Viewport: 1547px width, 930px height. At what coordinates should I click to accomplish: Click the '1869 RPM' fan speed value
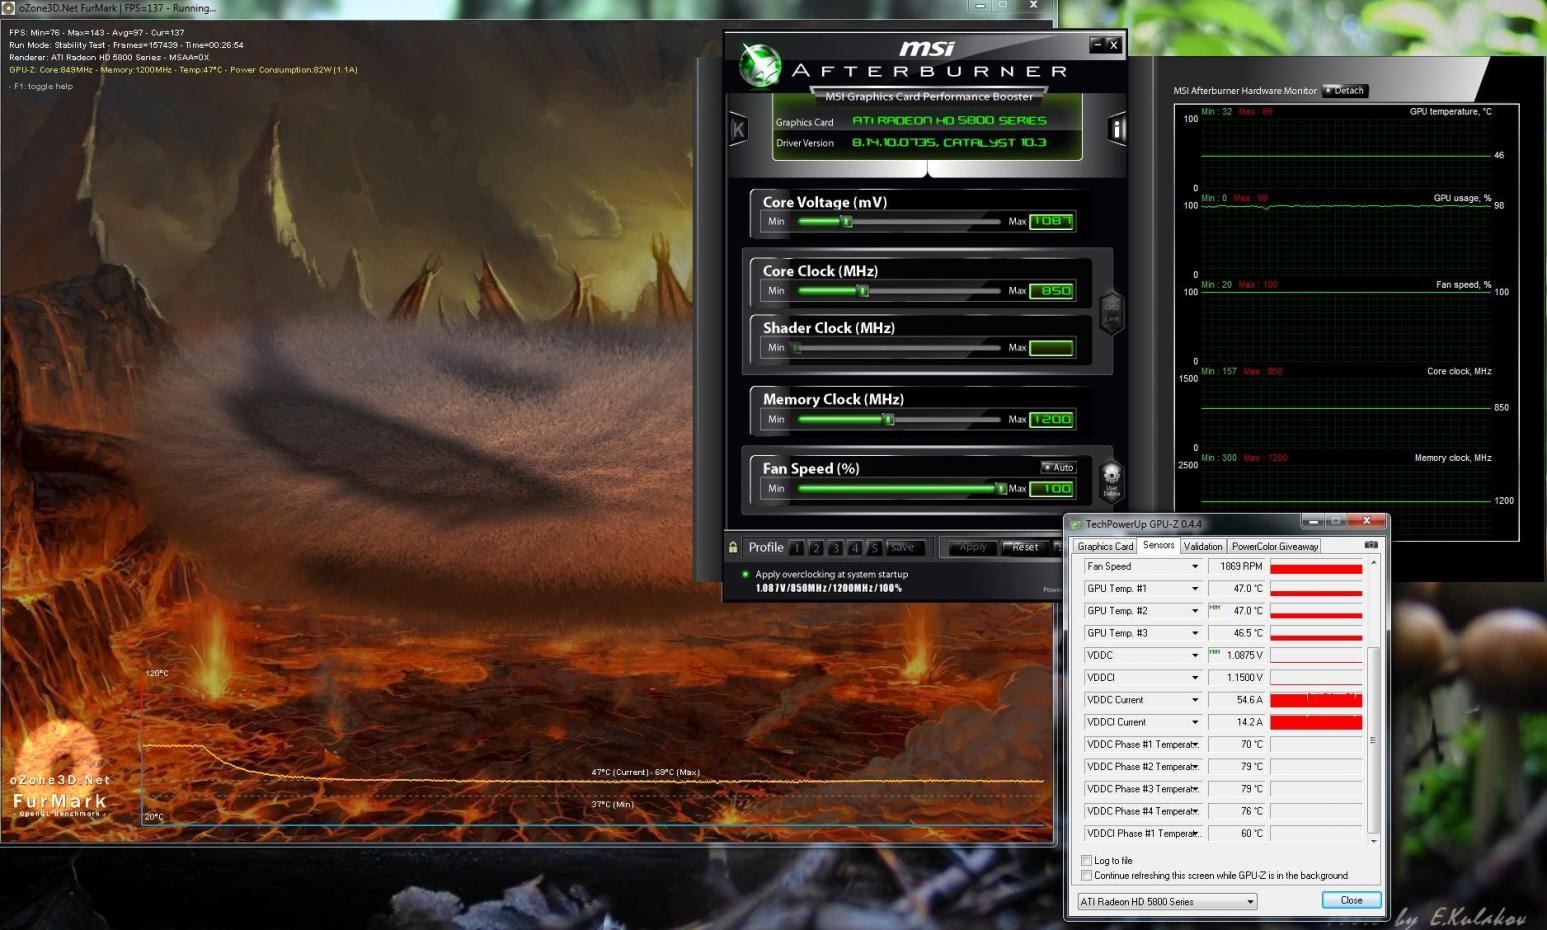click(x=1240, y=566)
